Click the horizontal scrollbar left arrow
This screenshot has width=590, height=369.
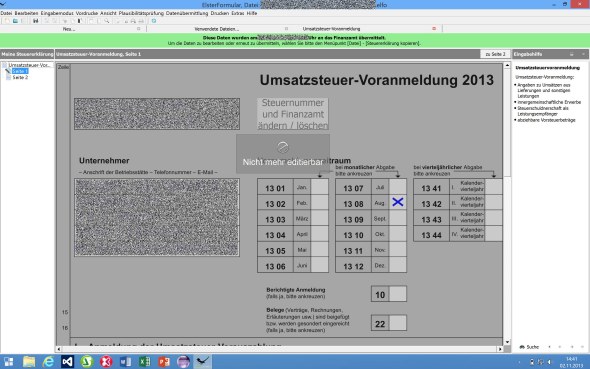tap(59, 349)
